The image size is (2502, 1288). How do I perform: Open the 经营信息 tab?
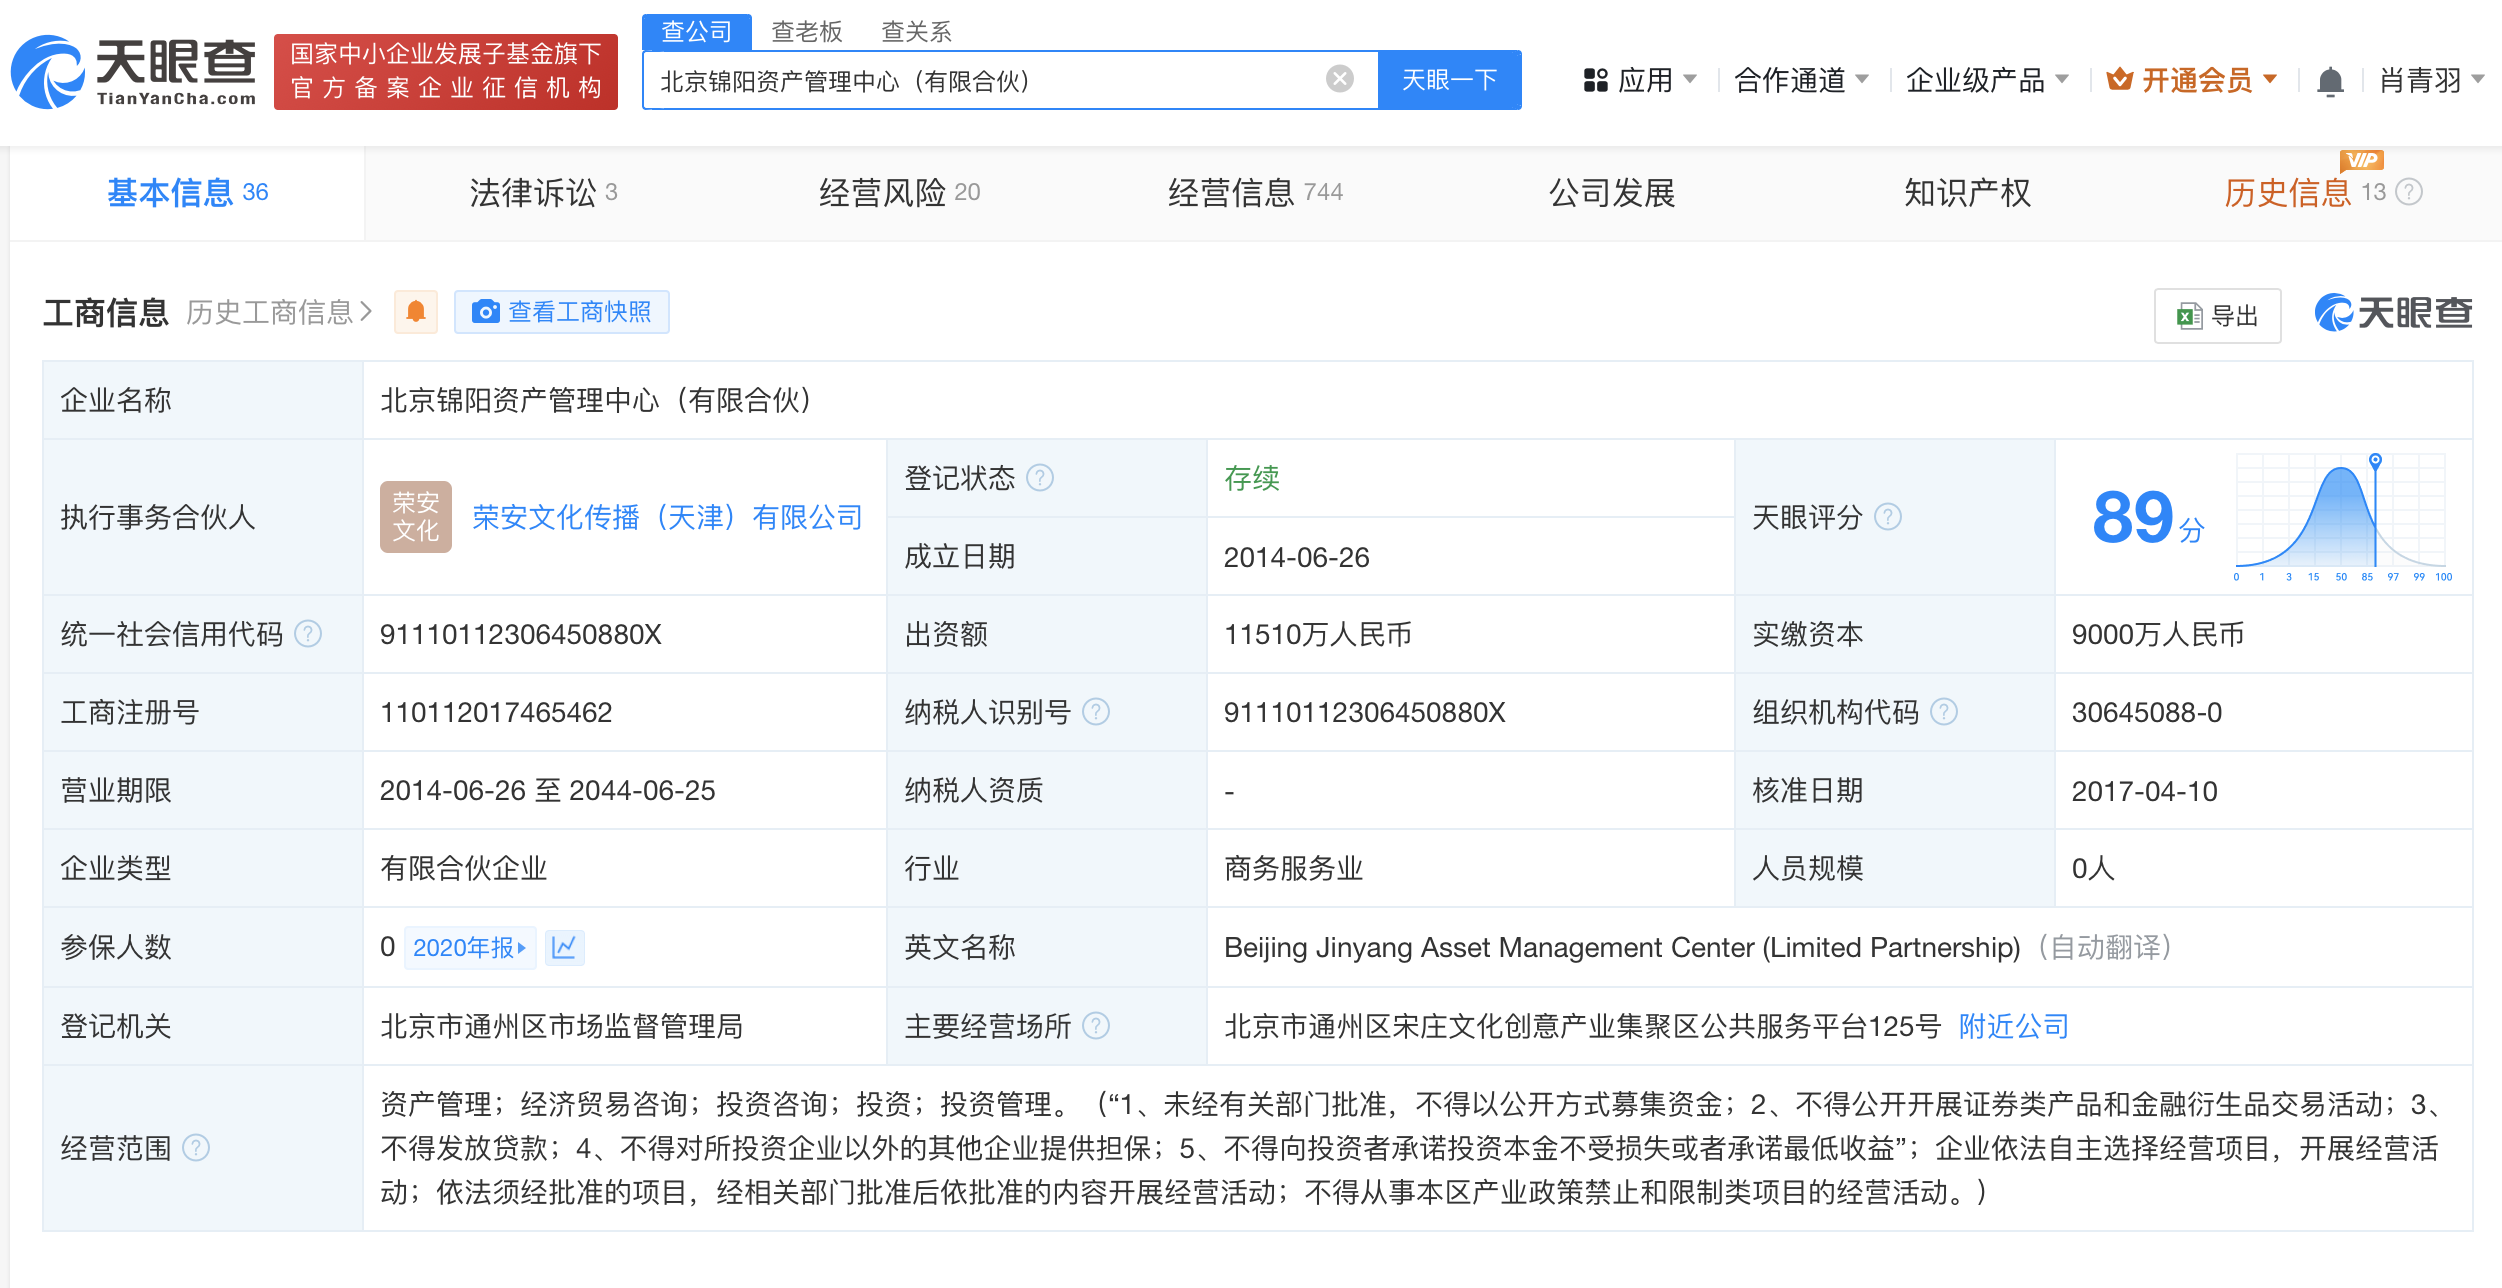[x=1255, y=192]
